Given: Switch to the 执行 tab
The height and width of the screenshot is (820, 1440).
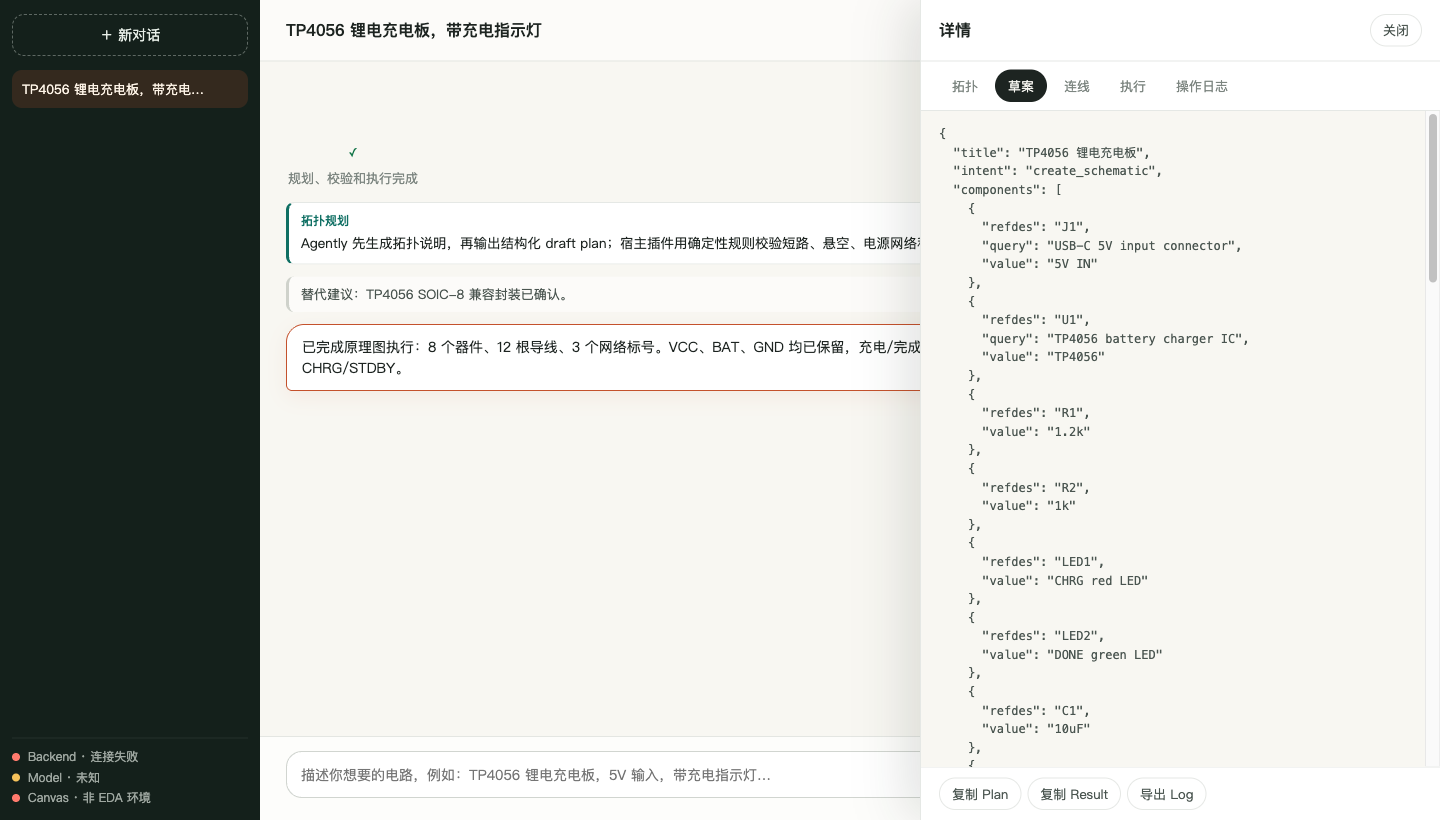Looking at the screenshot, I should [1133, 86].
